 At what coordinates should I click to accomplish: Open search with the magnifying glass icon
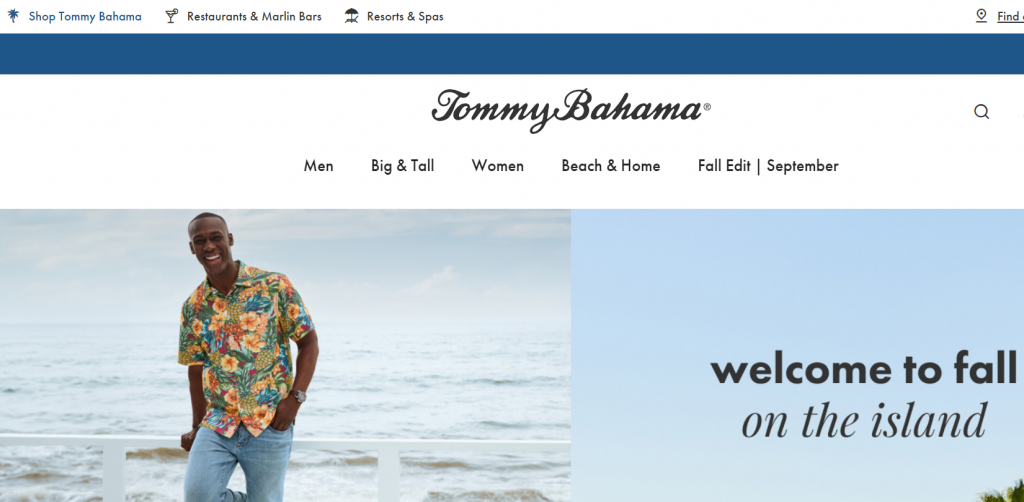(x=982, y=112)
